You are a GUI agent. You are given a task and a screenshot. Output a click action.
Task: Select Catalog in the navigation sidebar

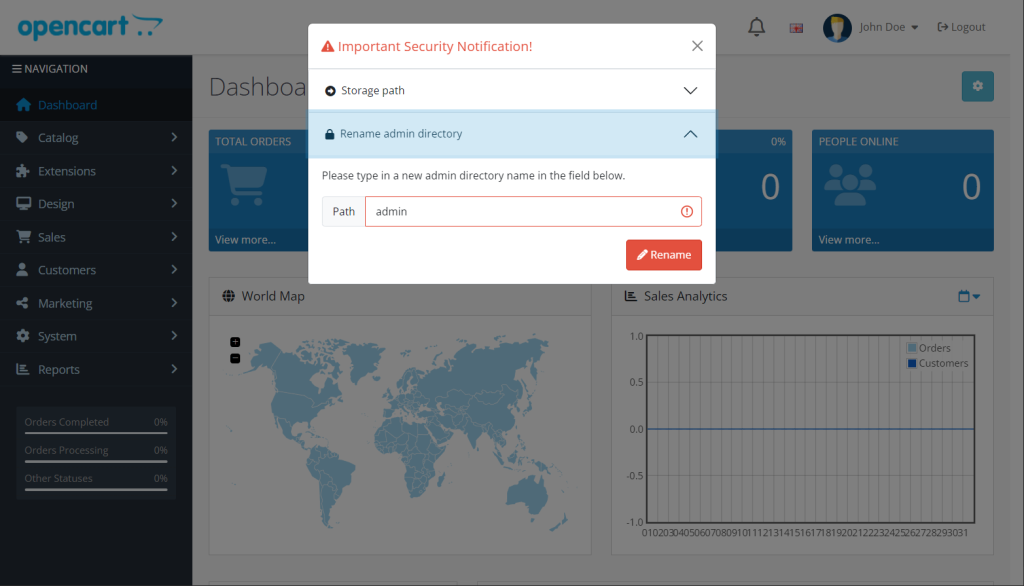coord(60,137)
